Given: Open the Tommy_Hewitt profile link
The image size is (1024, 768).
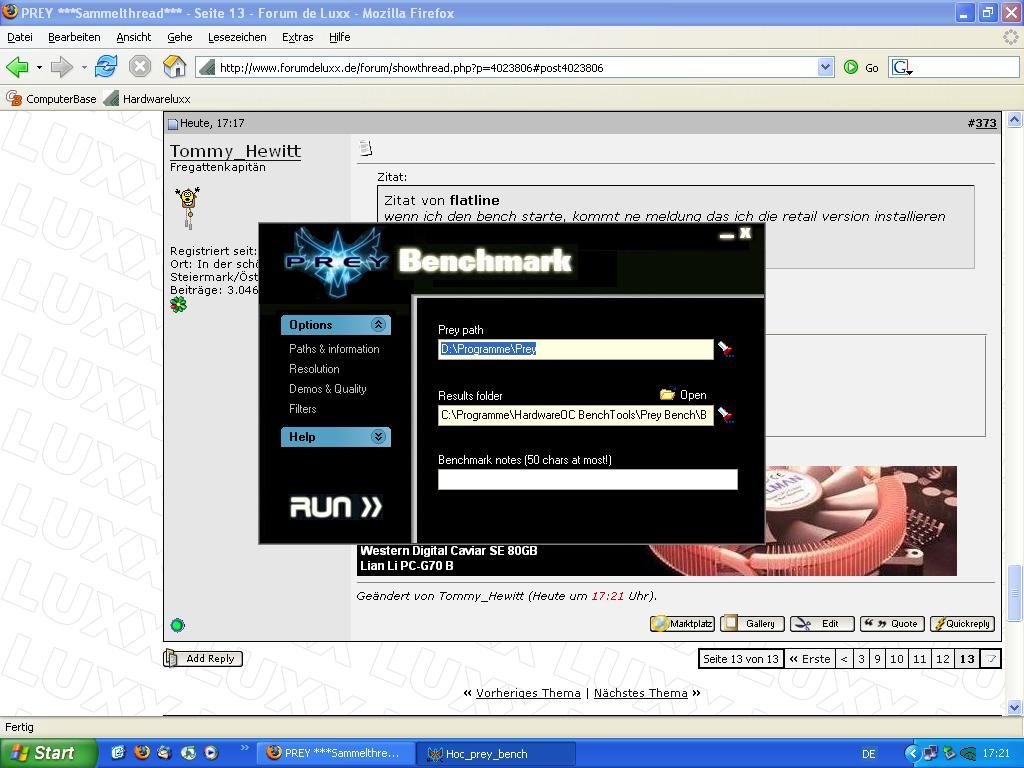Looking at the screenshot, I should coord(235,151).
